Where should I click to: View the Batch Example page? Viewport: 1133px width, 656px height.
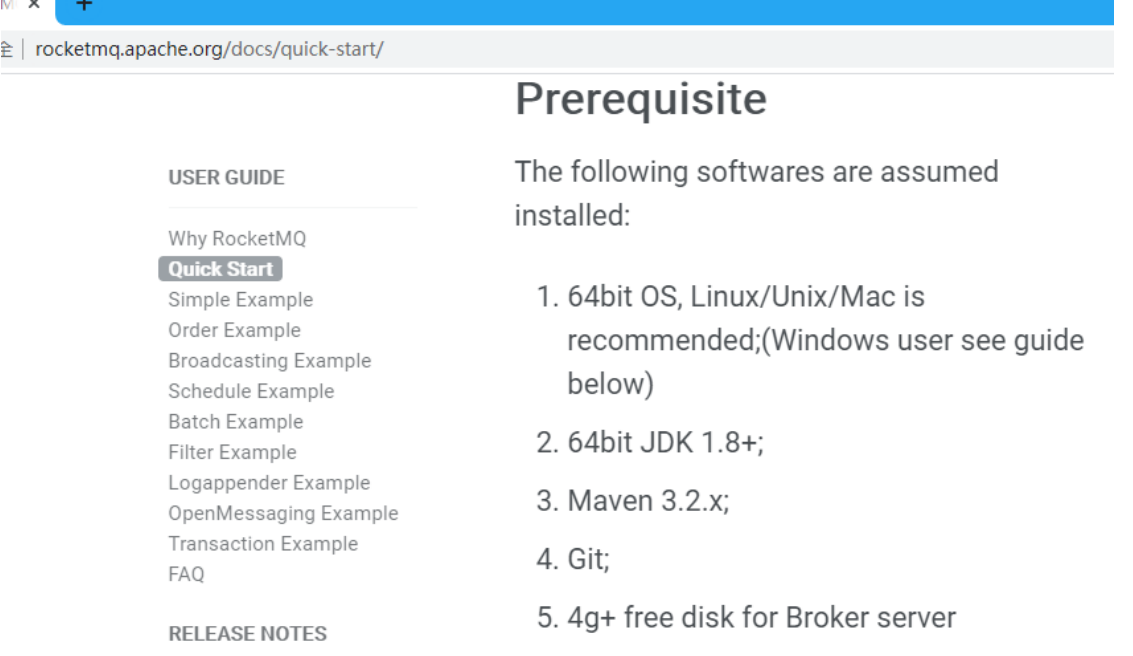click(235, 422)
